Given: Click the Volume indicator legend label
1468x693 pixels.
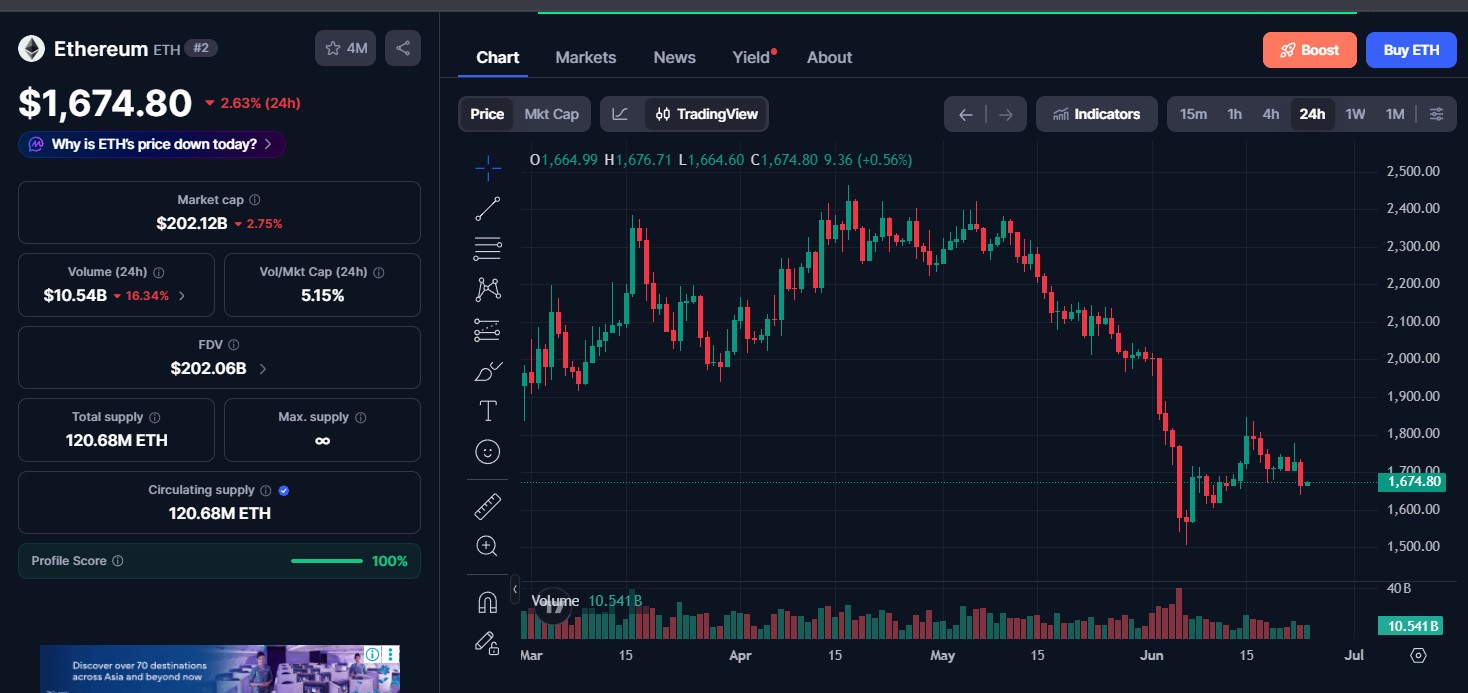Looking at the screenshot, I should click(555, 600).
